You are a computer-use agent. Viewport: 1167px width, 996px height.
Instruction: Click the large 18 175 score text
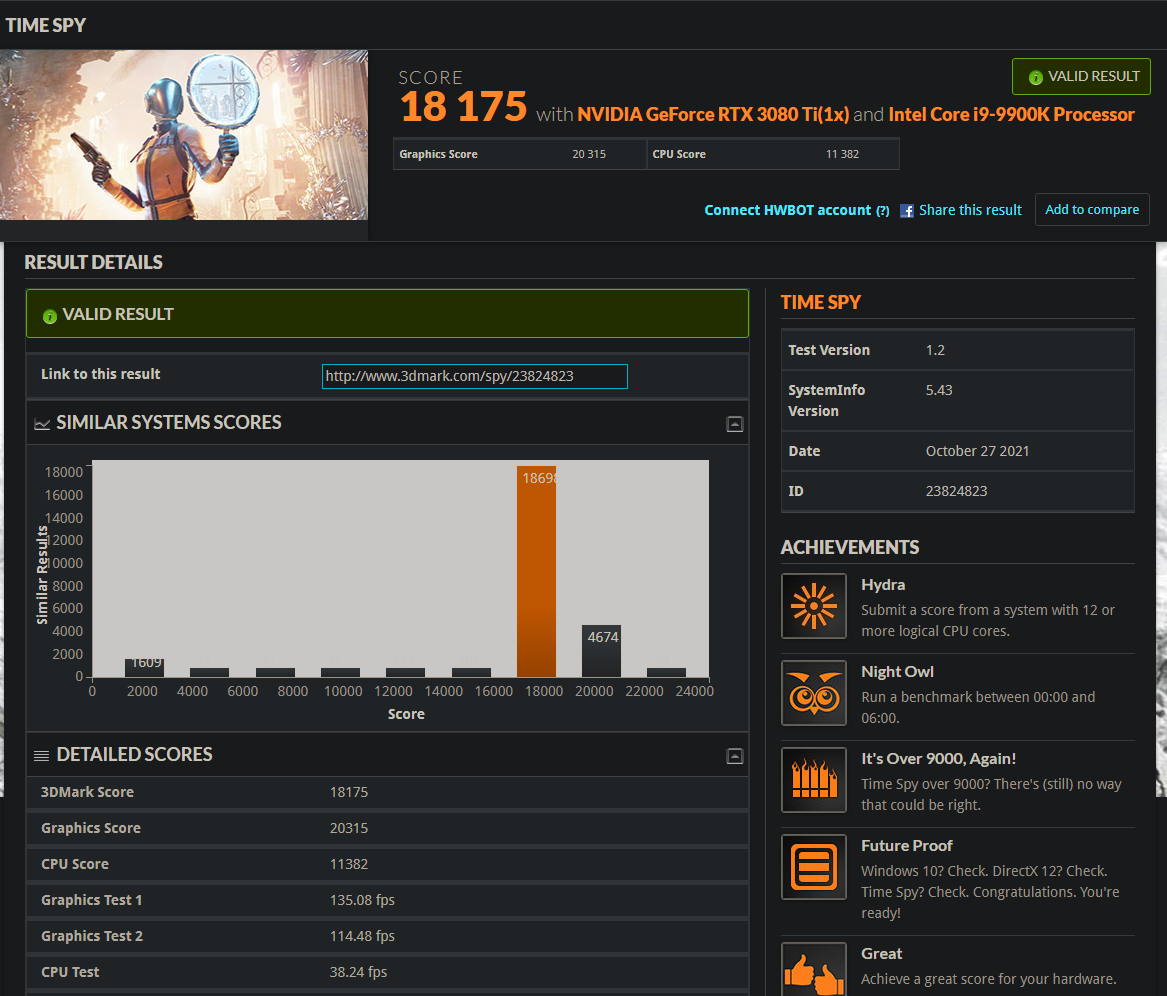[x=463, y=107]
